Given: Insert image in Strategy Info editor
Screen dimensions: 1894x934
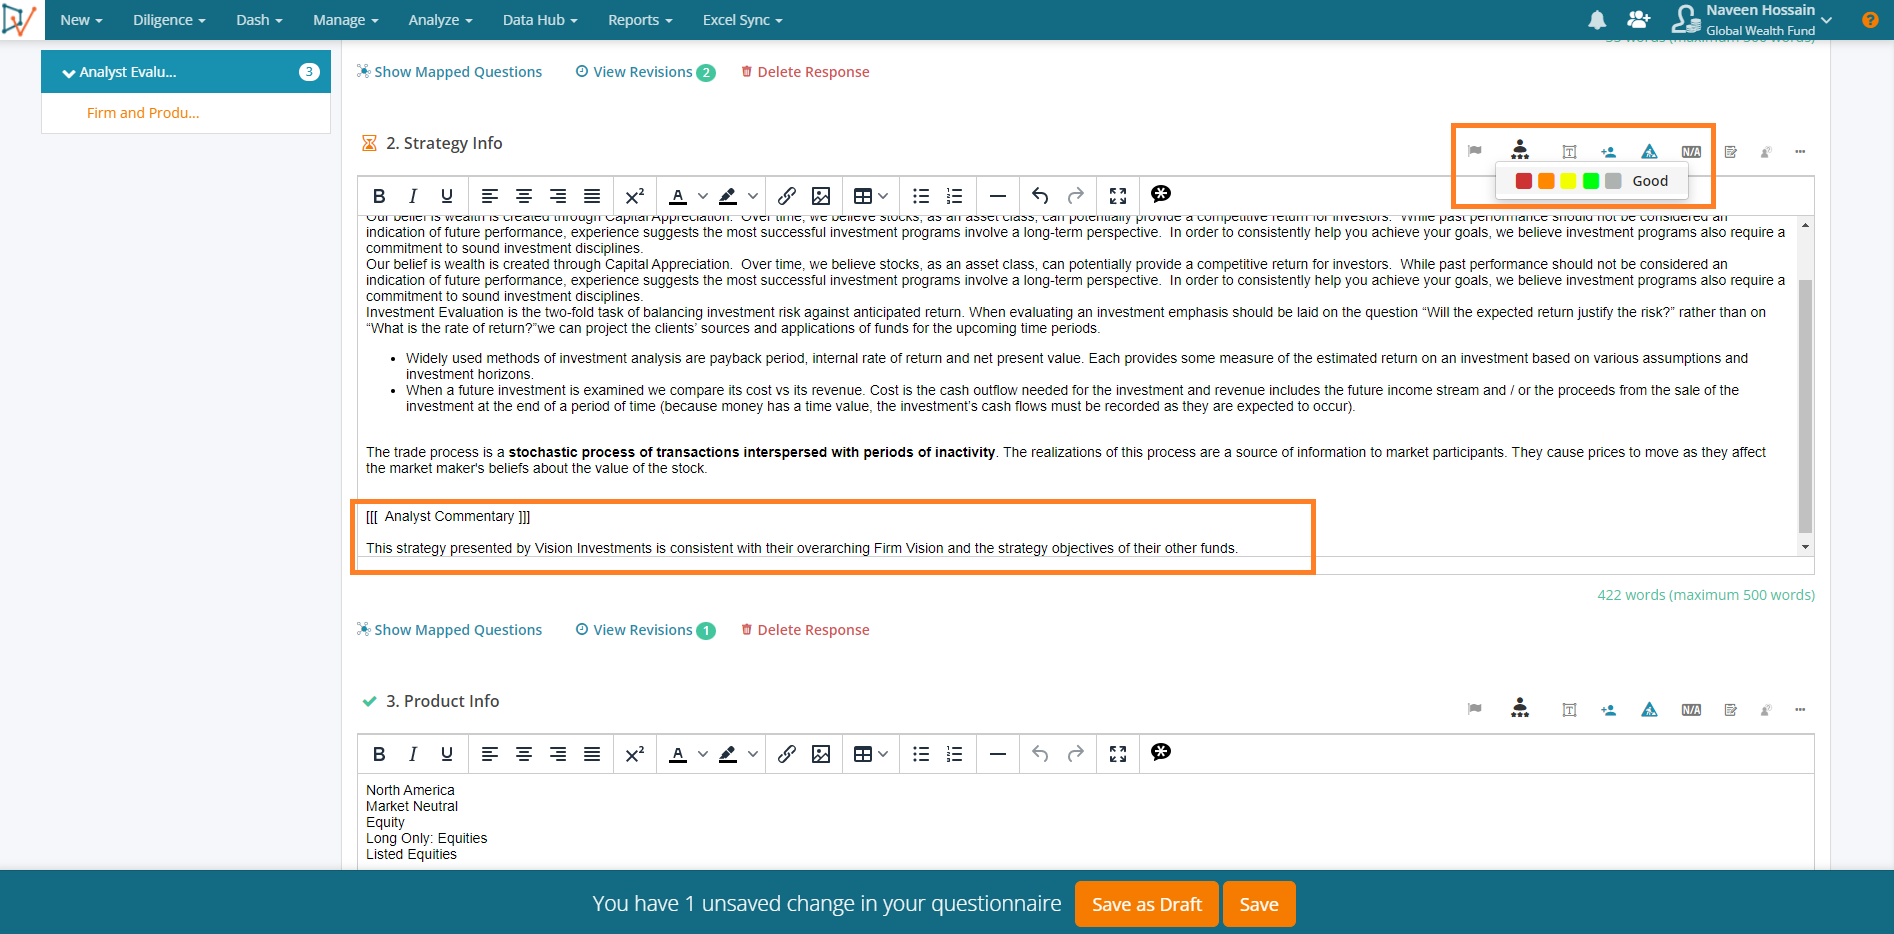Looking at the screenshot, I should 821,196.
